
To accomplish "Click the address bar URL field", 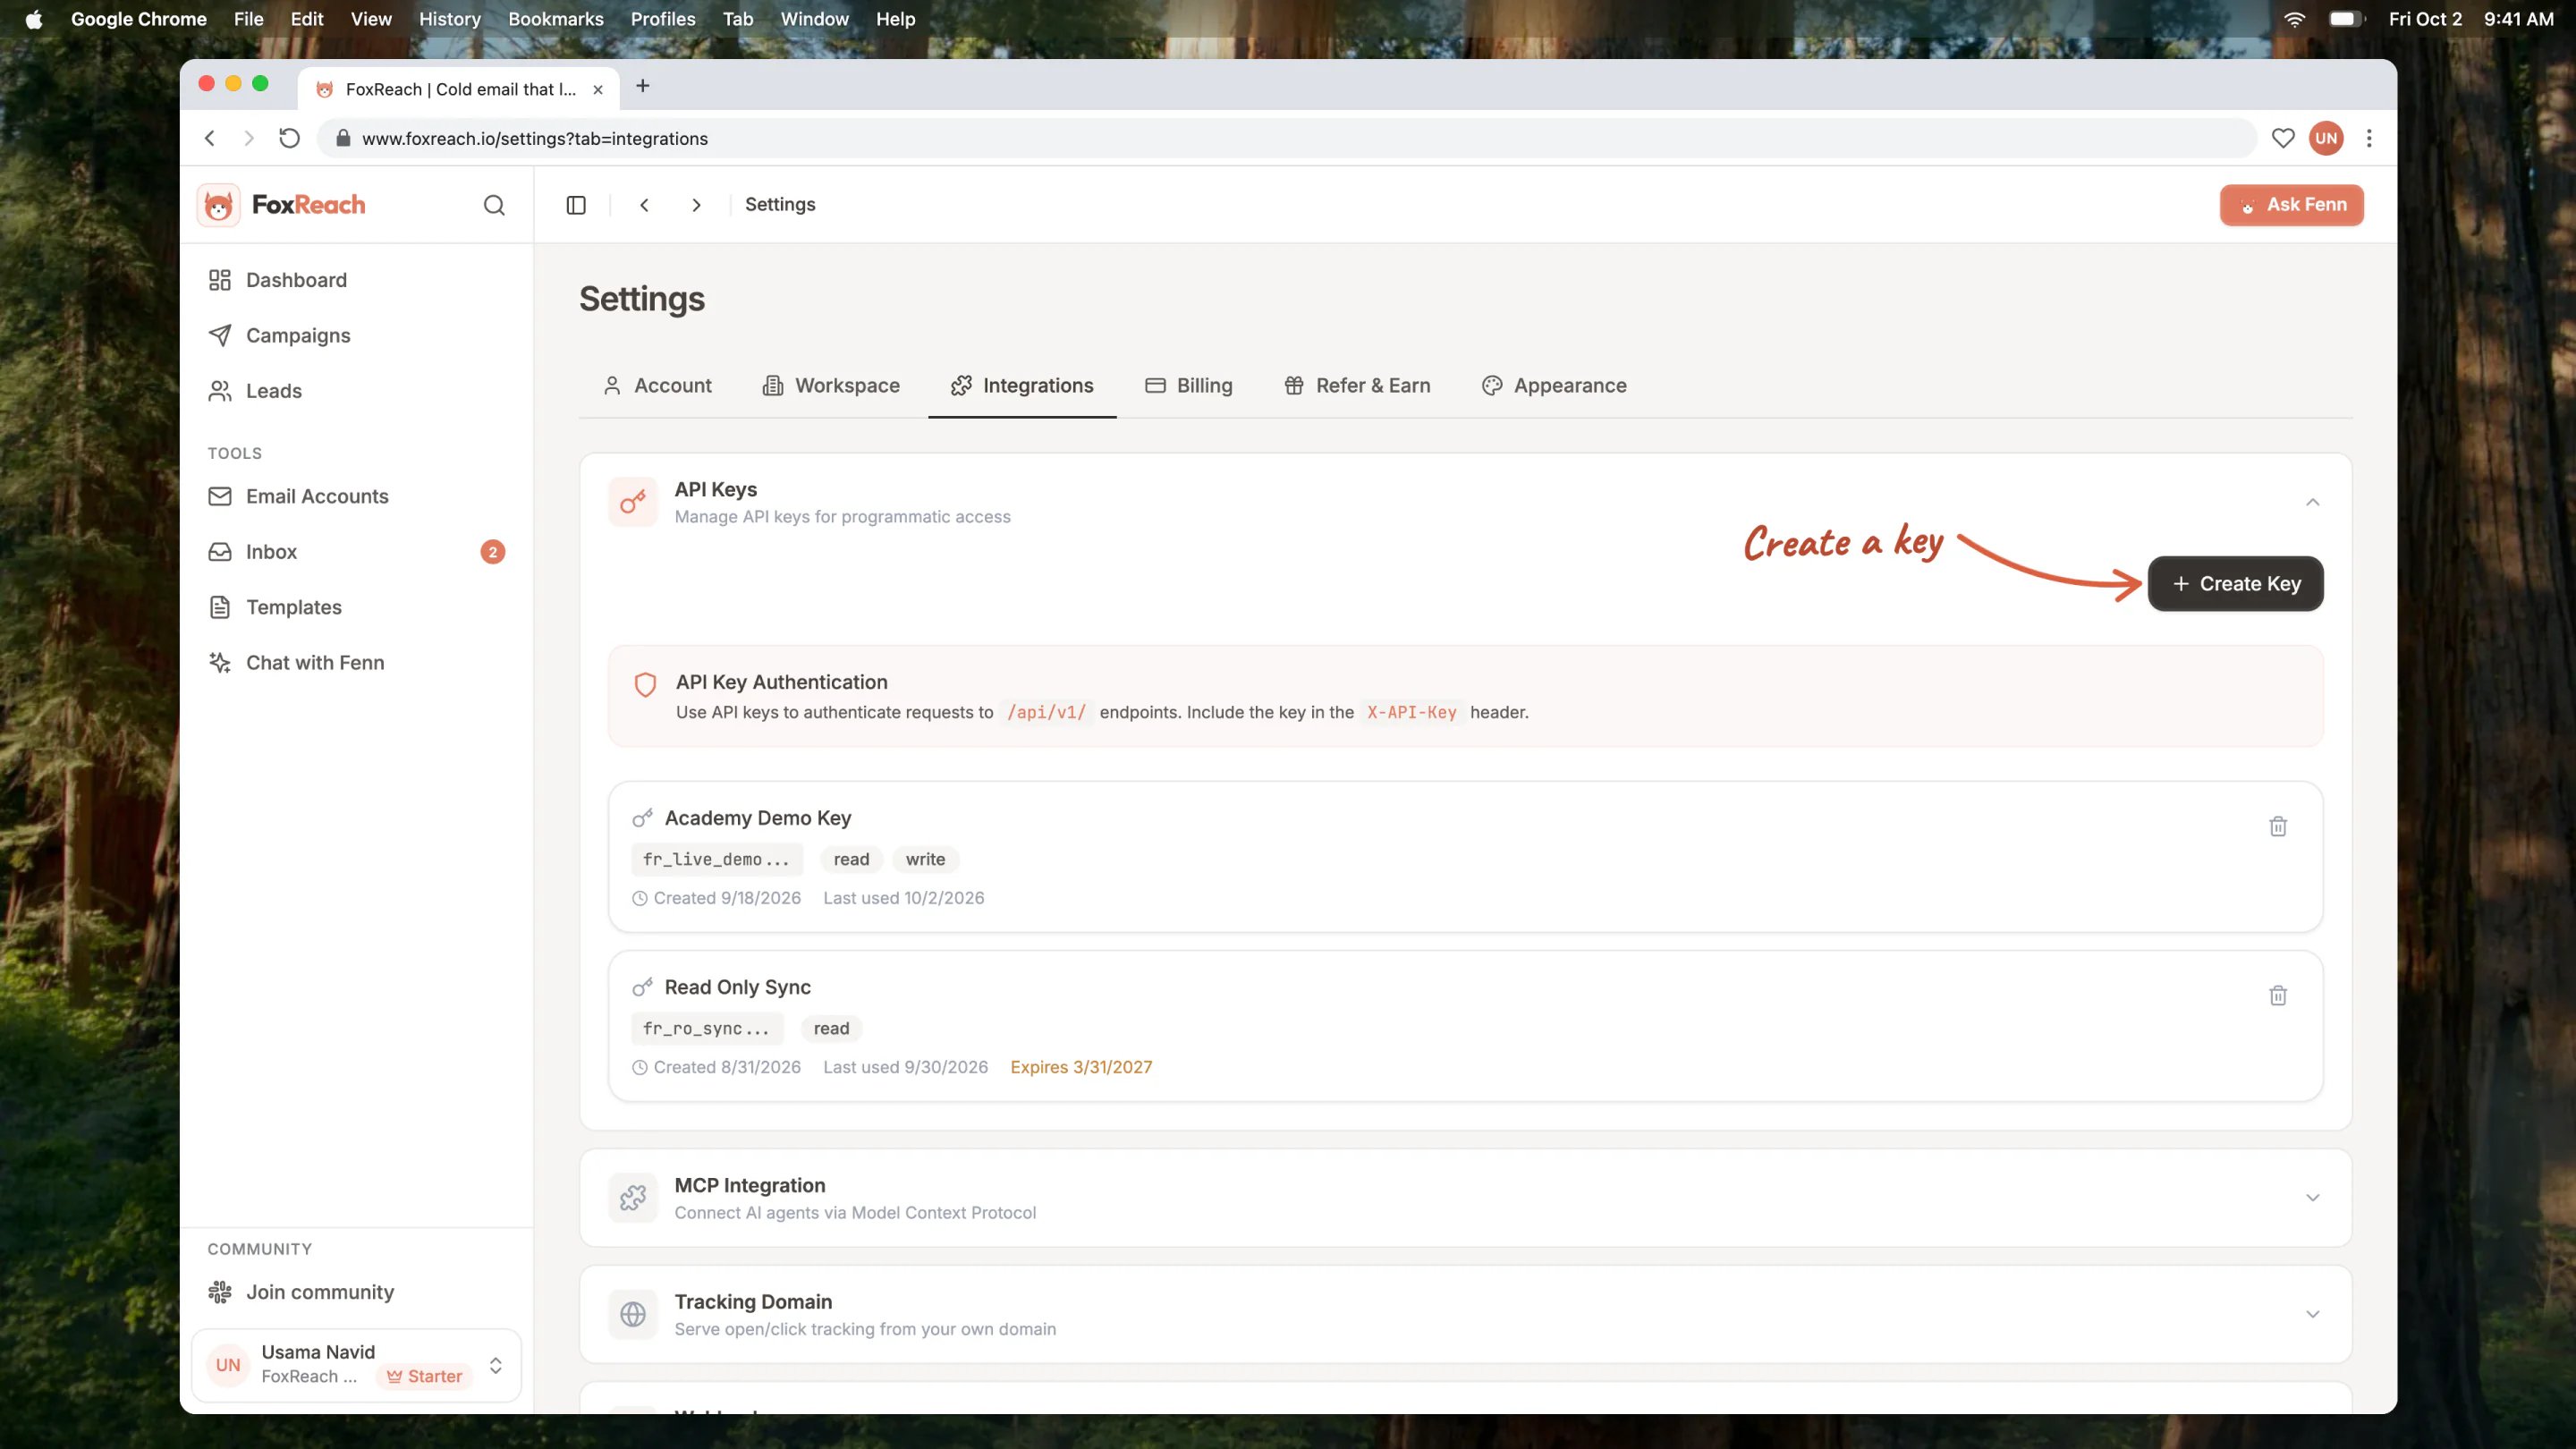I will (x=1286, y=138).
